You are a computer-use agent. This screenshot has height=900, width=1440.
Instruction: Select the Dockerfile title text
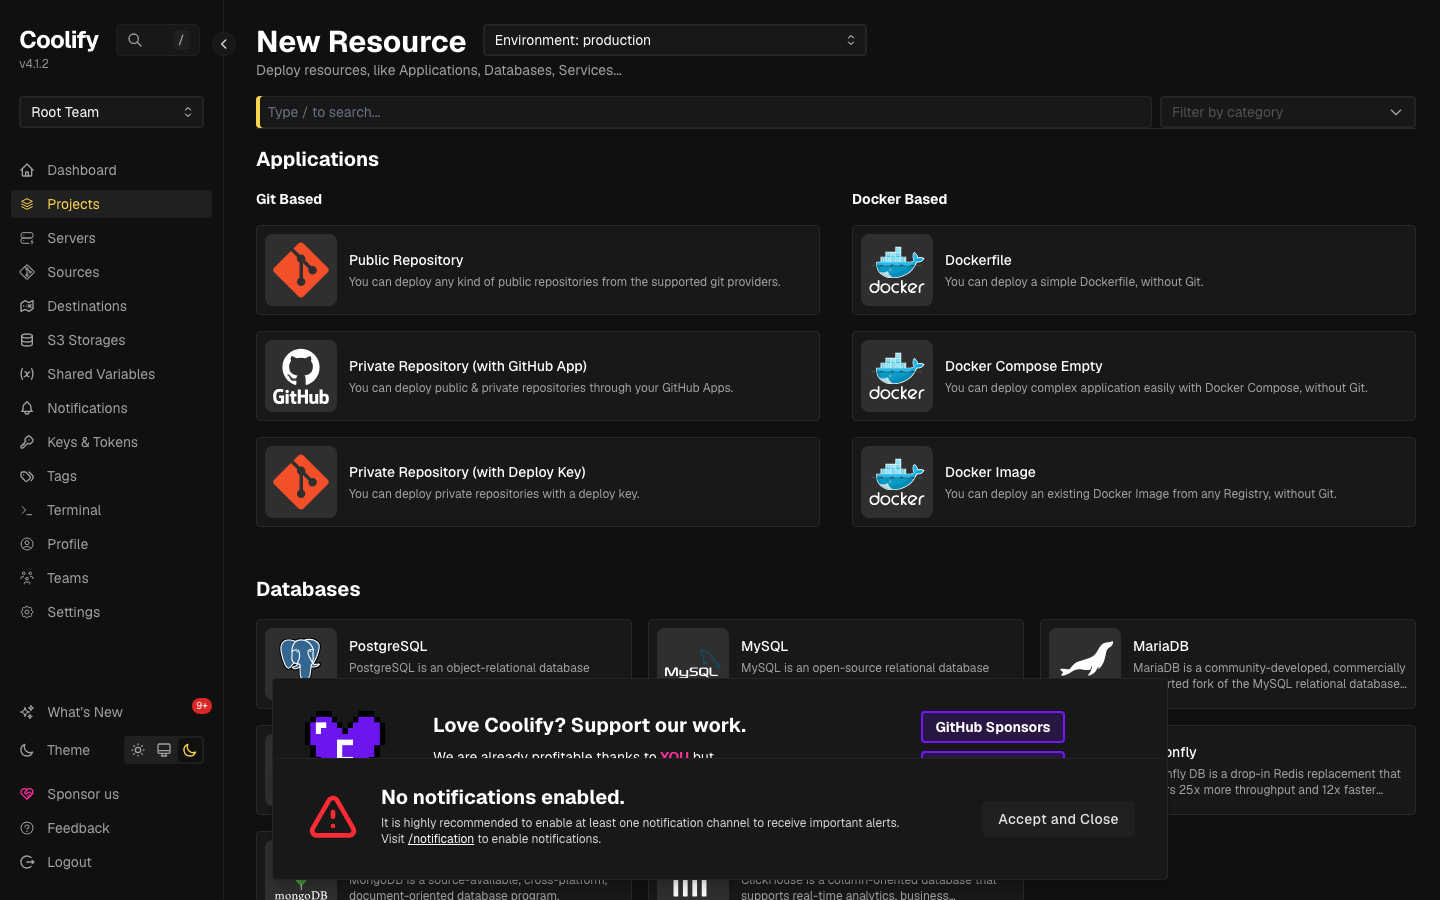tap(978, 260)
